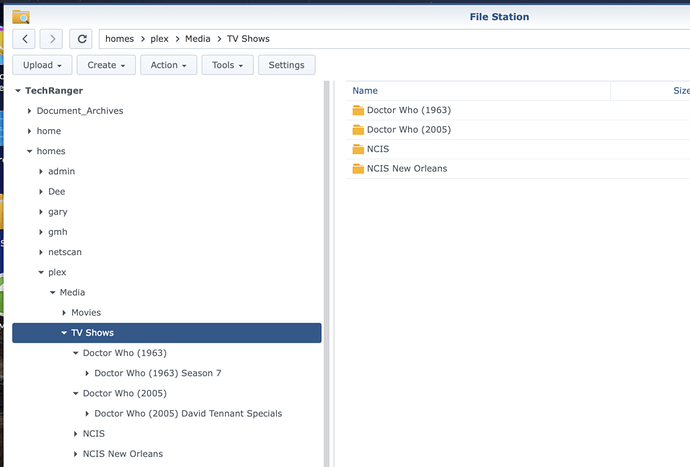Select the gary tree folder
690x467 pixels.
[58, 212]
